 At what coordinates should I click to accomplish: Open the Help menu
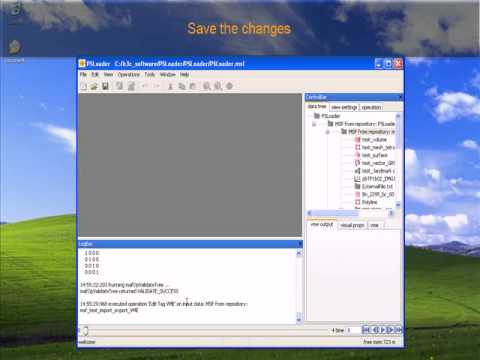tap(185, 74)
